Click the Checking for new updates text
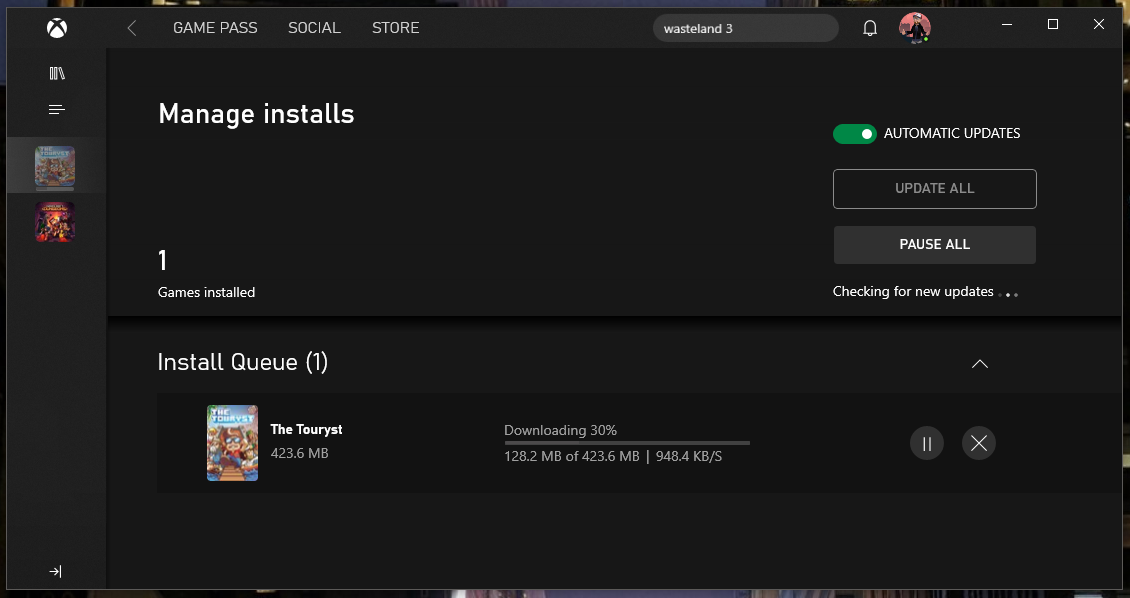 913,292
